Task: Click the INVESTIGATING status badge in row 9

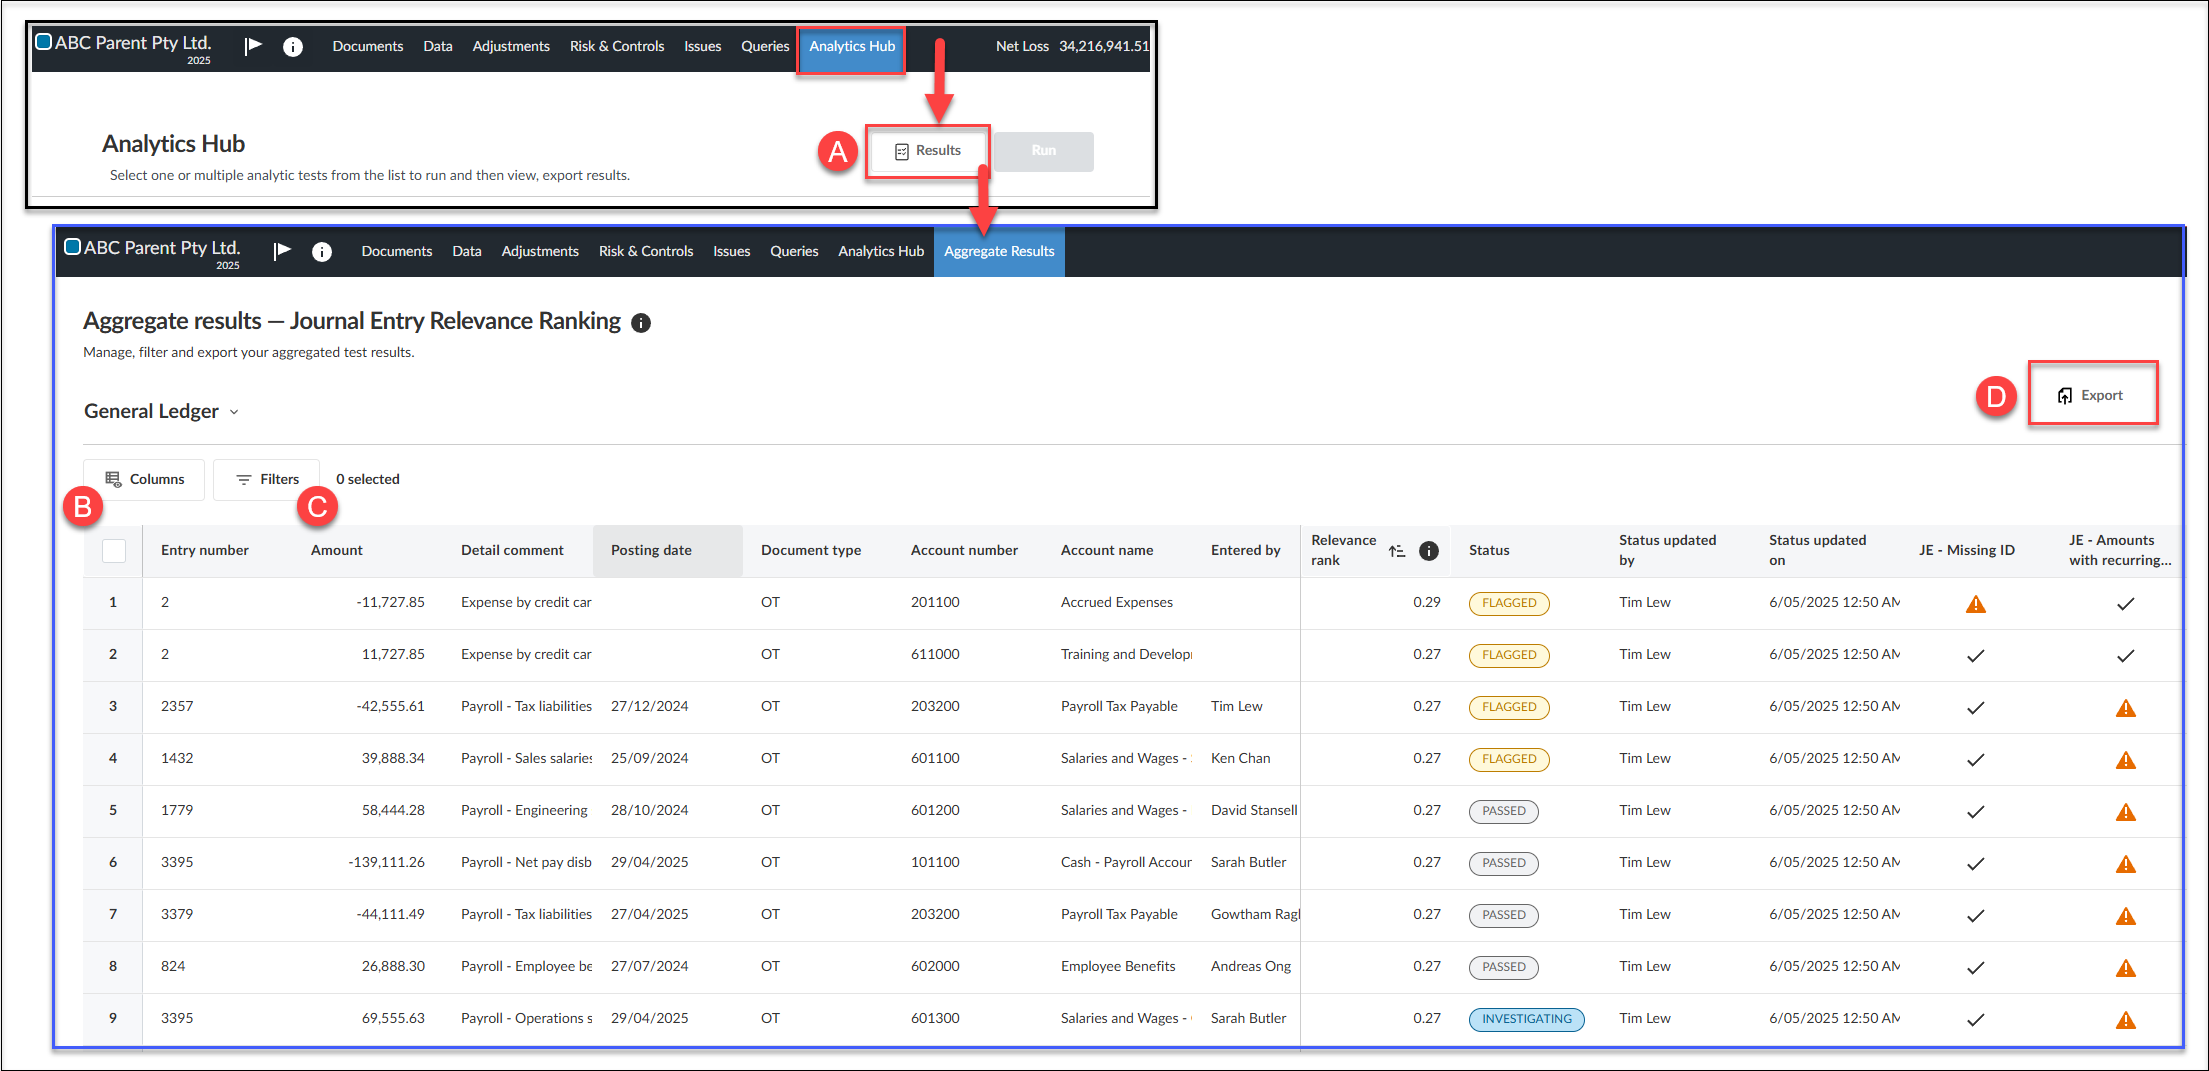Action: coord(1527,1019)
